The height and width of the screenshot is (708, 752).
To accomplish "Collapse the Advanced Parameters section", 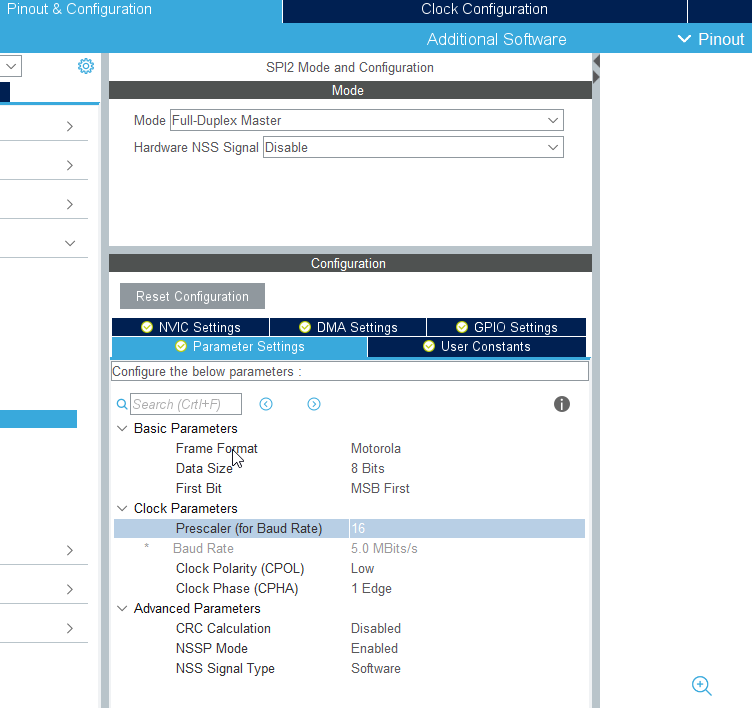I will tap(122, 608).
